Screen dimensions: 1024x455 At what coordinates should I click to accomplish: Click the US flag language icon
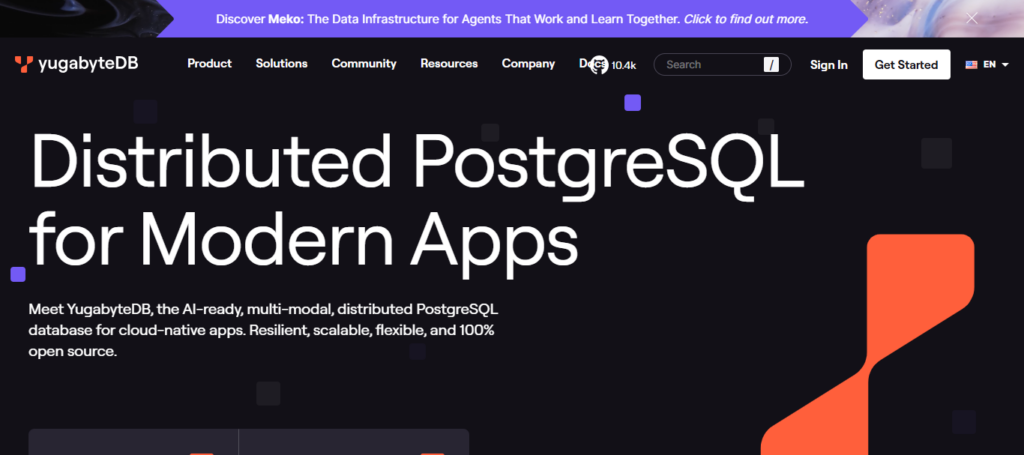tap(971, 65)
